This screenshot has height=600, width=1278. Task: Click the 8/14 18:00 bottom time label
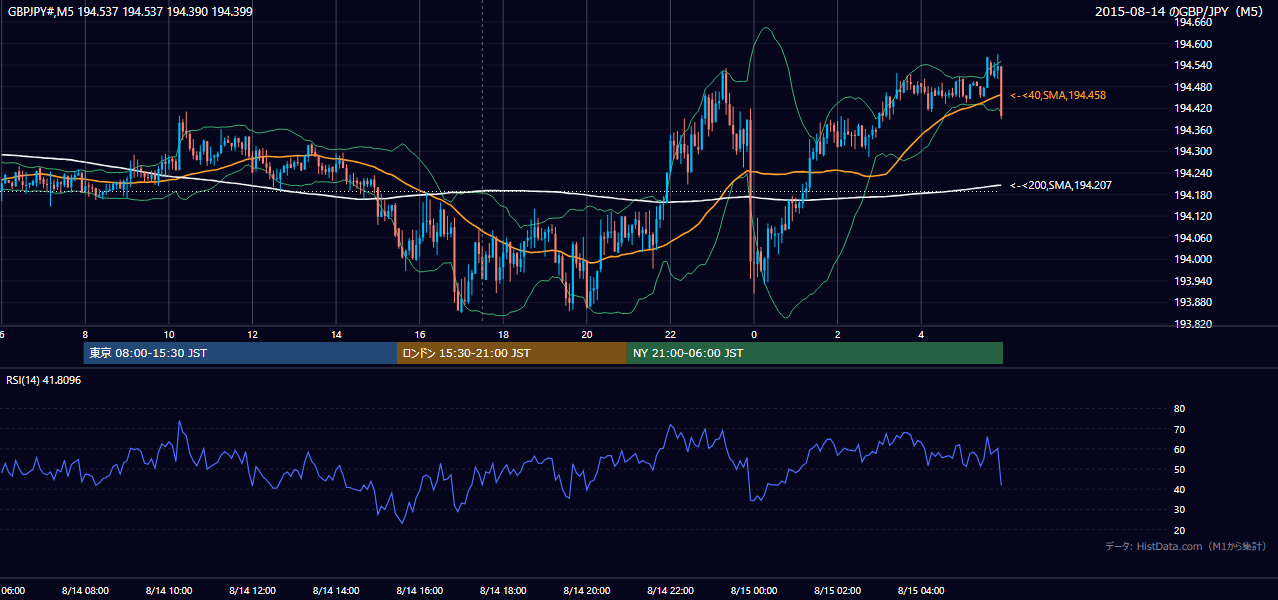pos(503,591)
